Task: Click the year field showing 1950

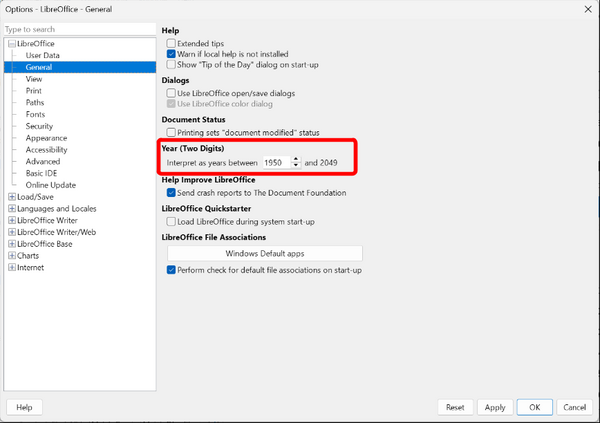Action: click(x=276, y=163)
